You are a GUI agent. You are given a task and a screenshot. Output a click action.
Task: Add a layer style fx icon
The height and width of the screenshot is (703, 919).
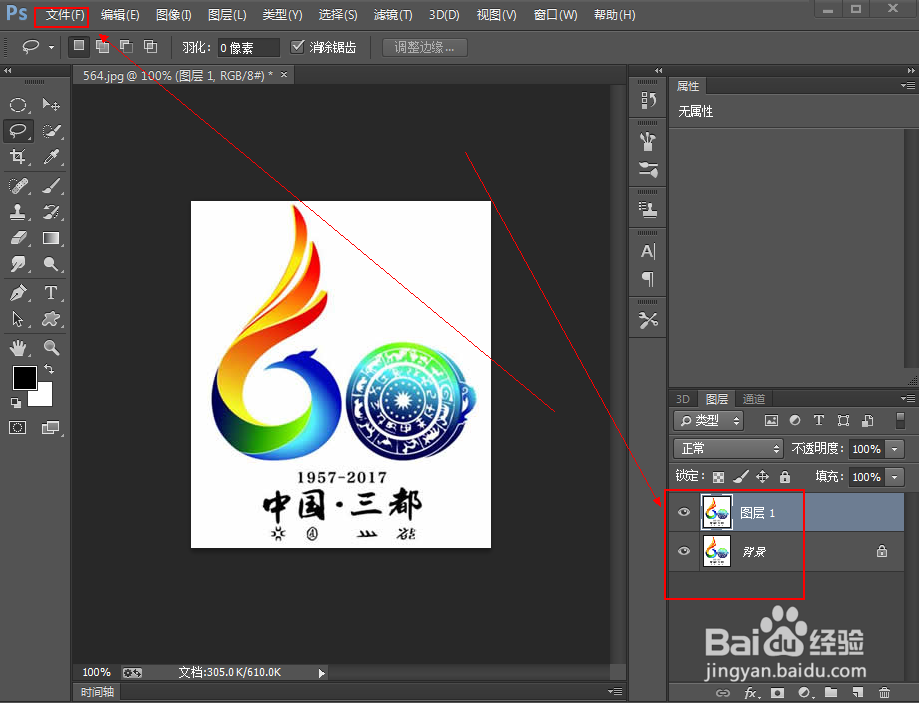(x=751, y=693)
